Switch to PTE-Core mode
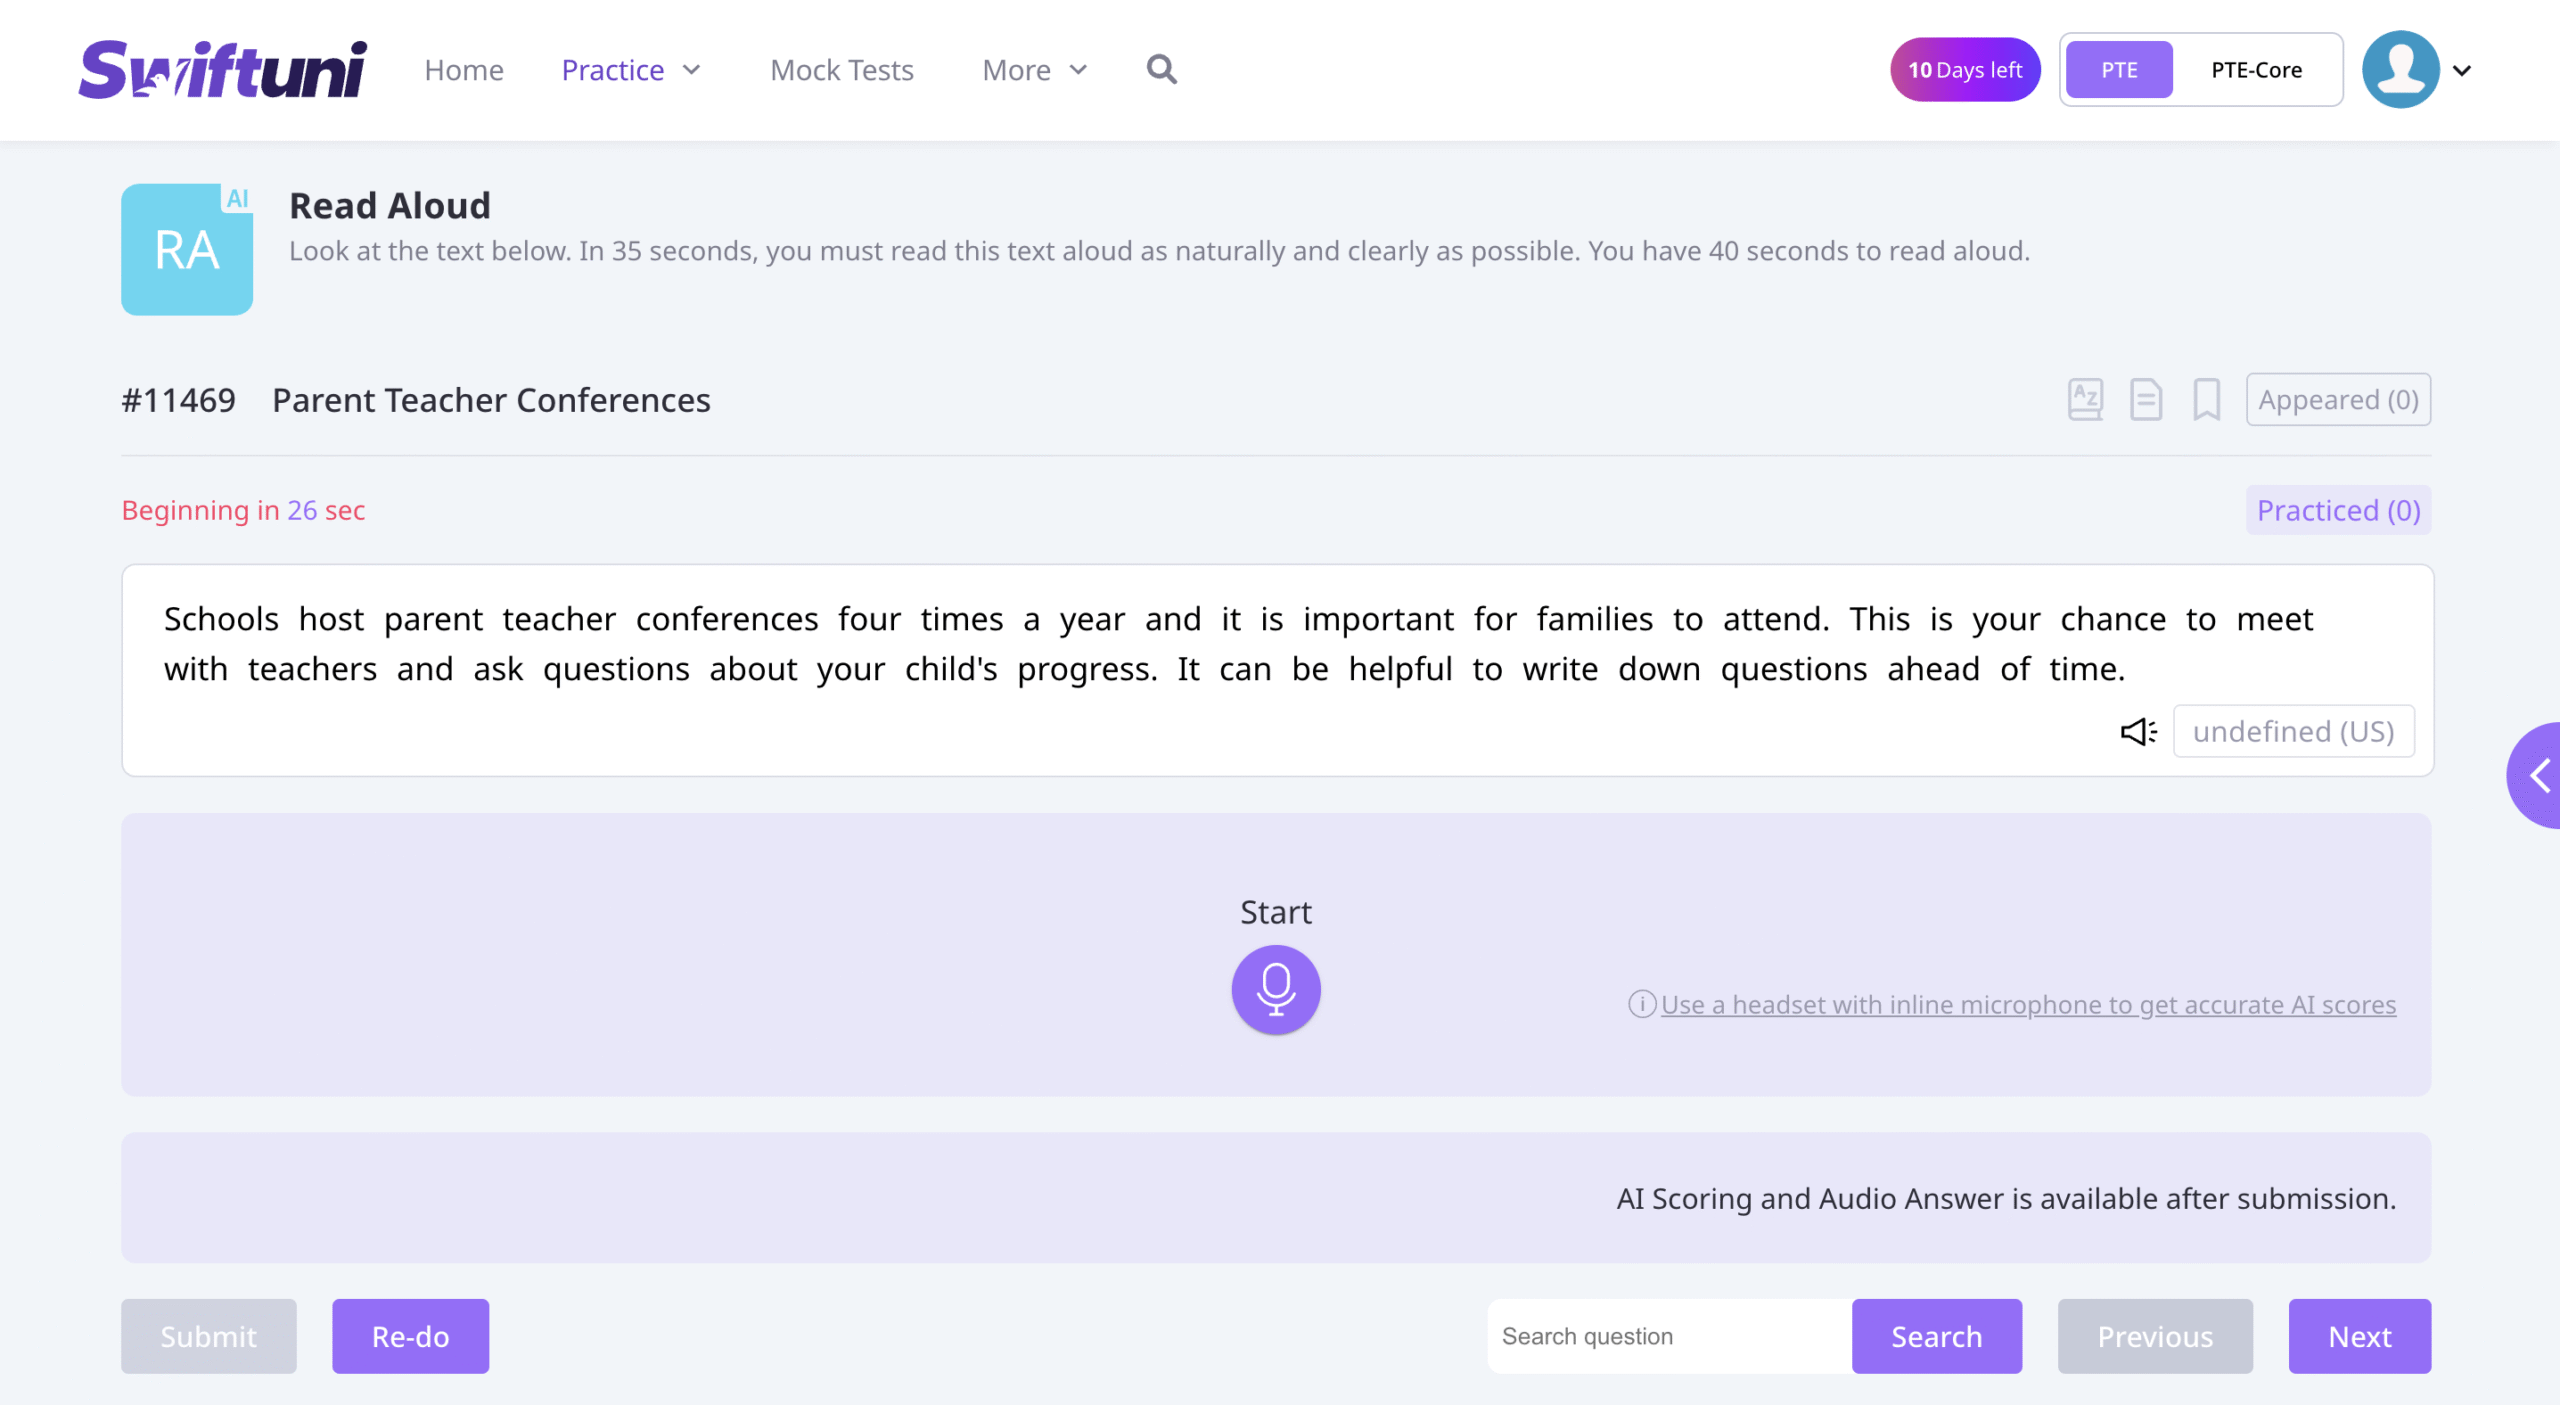This screenshot has width=2560, height=1405. (2256, 70)
